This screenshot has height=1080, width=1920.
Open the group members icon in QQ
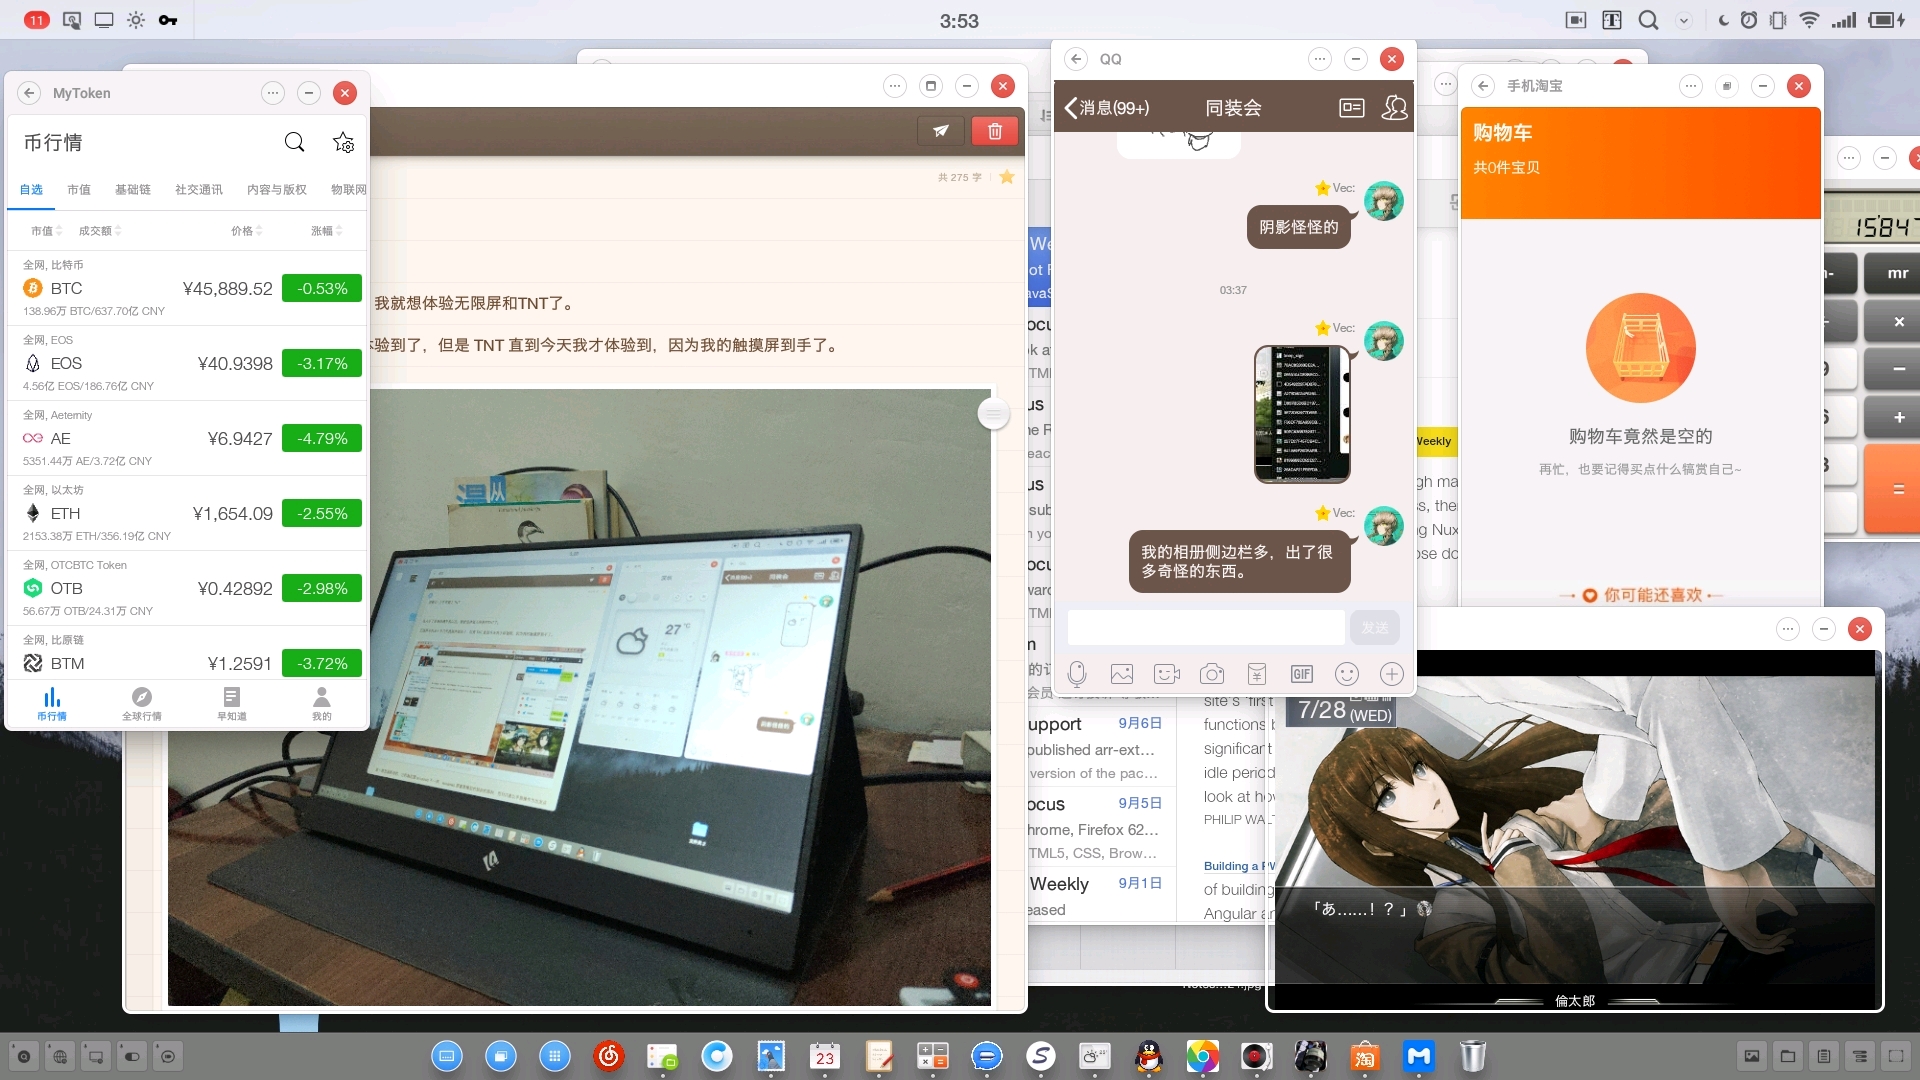1394,107
